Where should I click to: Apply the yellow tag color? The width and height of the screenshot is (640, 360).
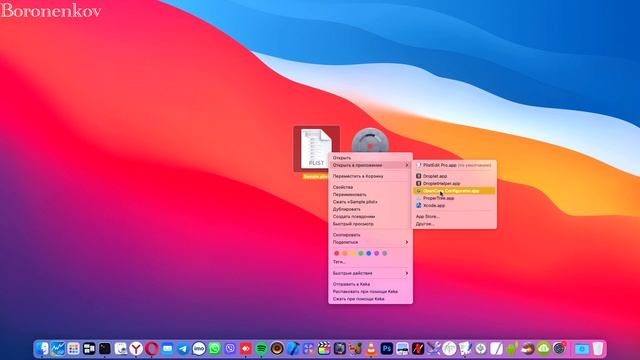coord(353,253)
